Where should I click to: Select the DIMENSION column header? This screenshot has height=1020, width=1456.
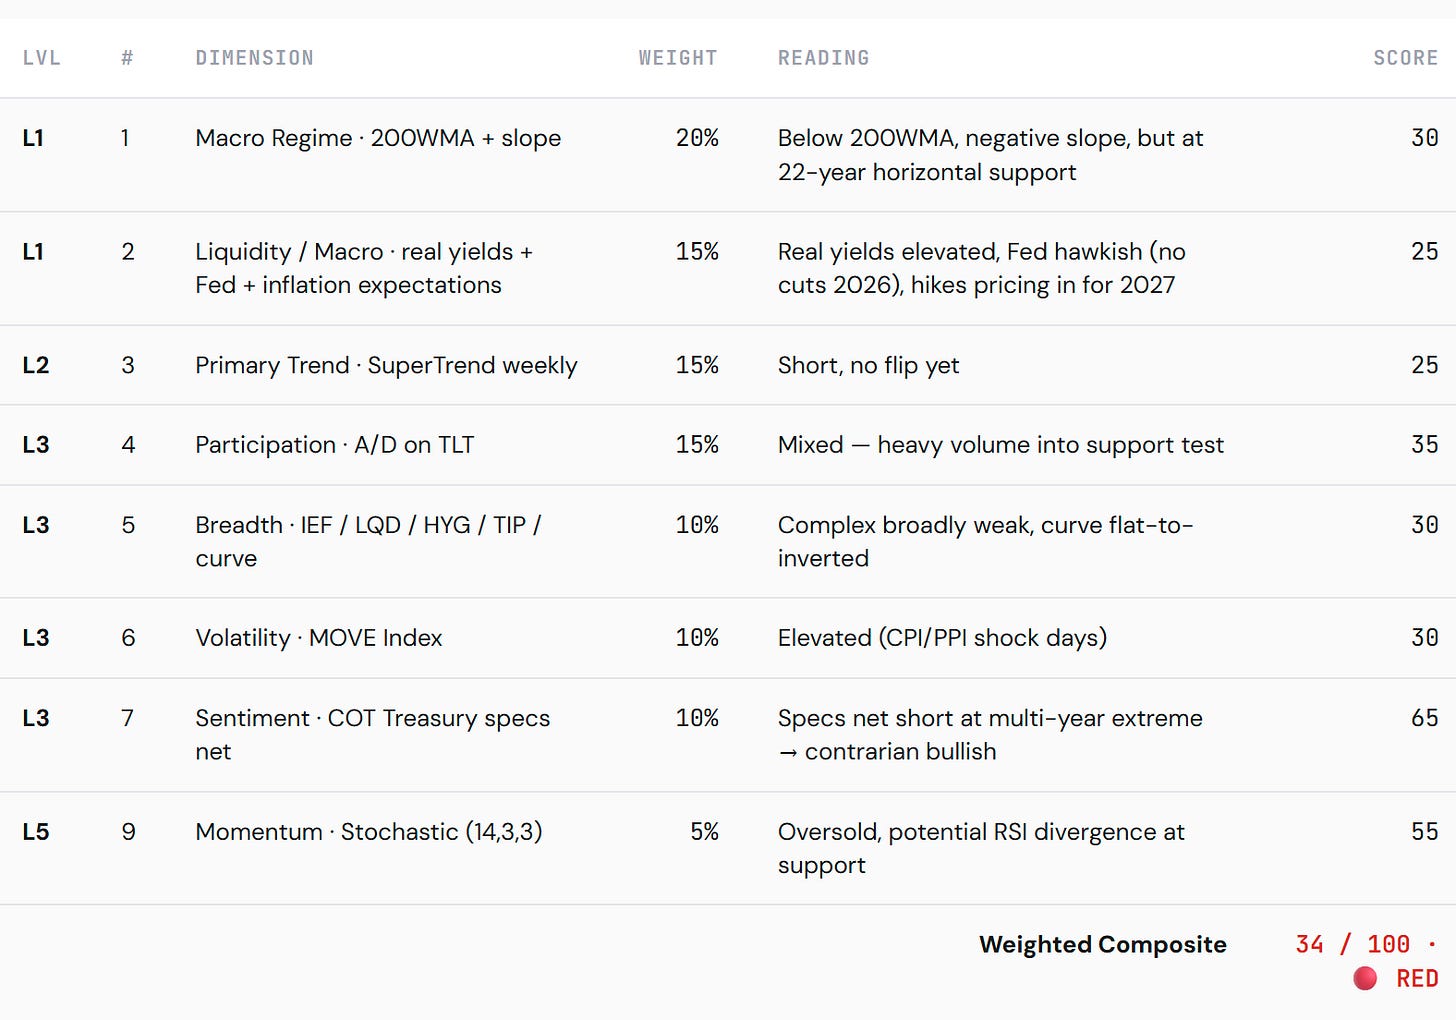click(x=254, y=58)
